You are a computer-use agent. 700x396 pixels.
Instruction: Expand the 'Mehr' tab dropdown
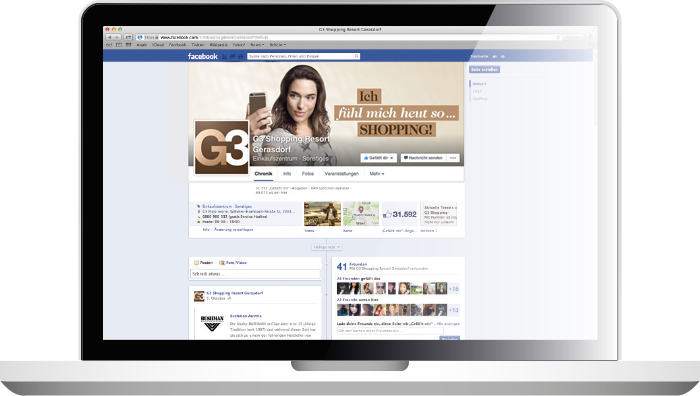(377, 174)
